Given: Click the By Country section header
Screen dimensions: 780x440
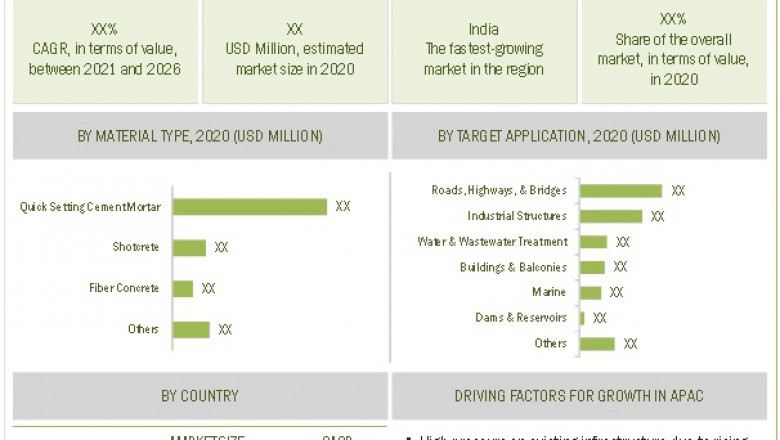Looking at the screenshot, I should (x=200, y=396).
